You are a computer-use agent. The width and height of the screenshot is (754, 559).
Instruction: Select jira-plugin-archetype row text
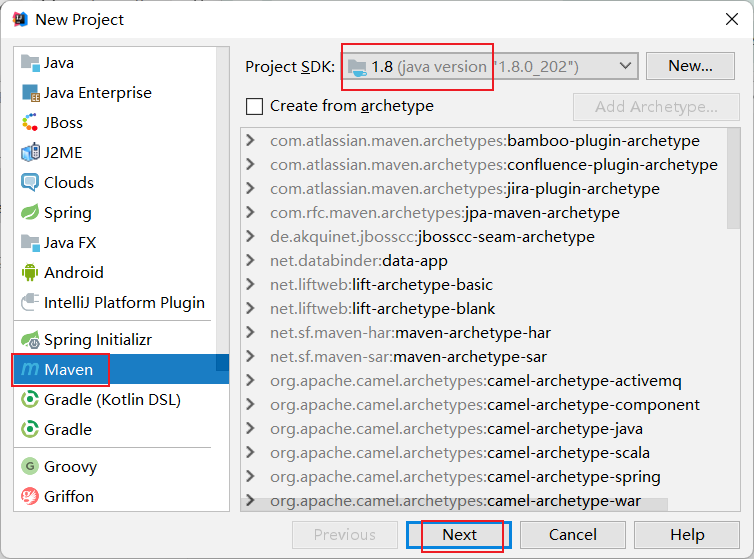[465, 189]
